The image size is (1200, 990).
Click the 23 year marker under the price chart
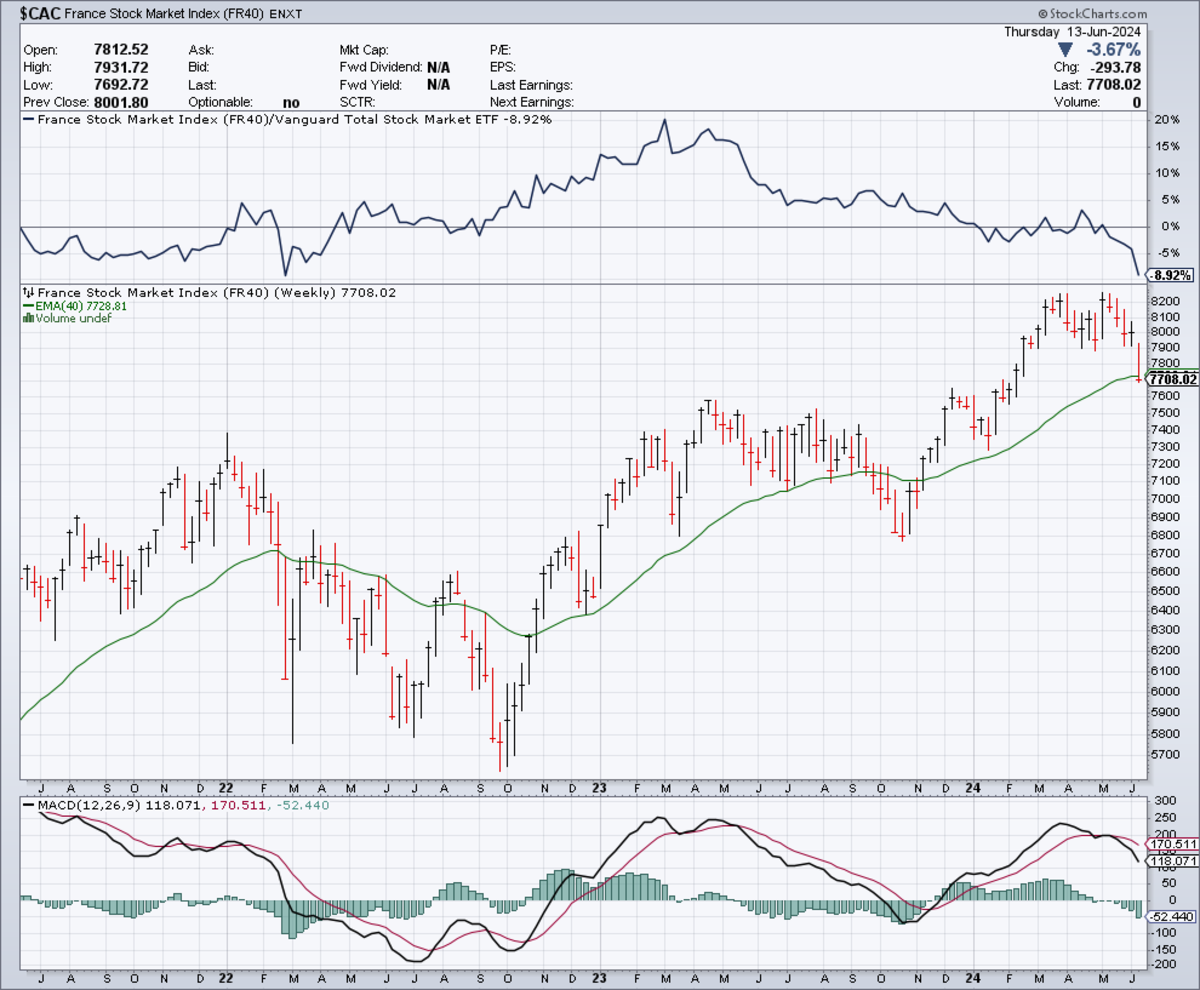tap(600, 788)
